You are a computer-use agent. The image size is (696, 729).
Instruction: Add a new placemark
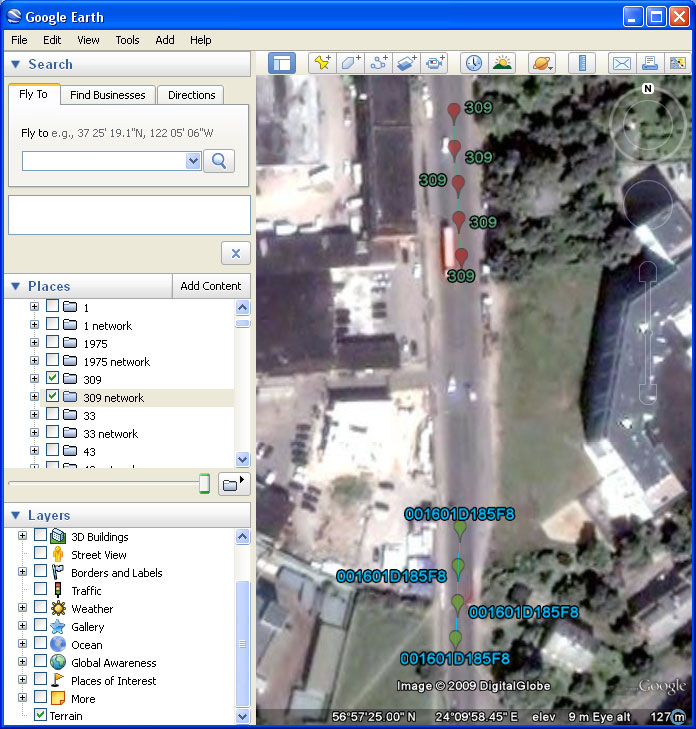pos(322,63)
